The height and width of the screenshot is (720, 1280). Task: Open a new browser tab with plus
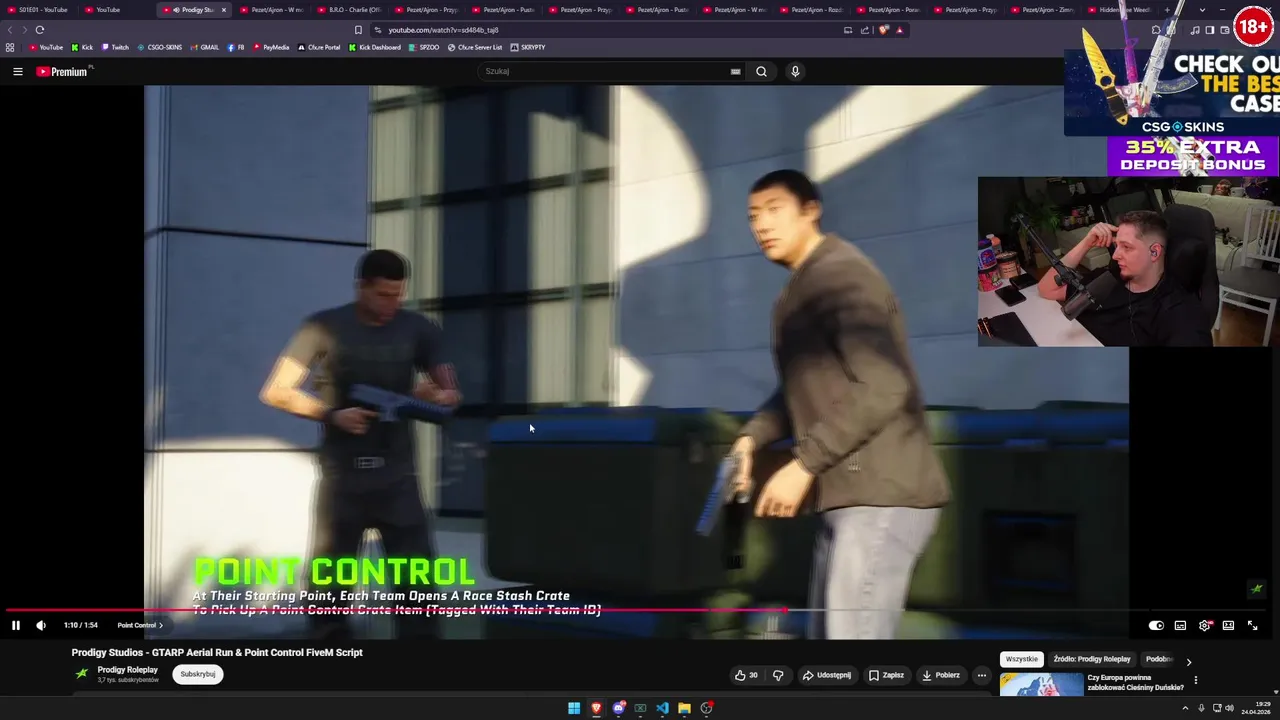click(1167, 10)
